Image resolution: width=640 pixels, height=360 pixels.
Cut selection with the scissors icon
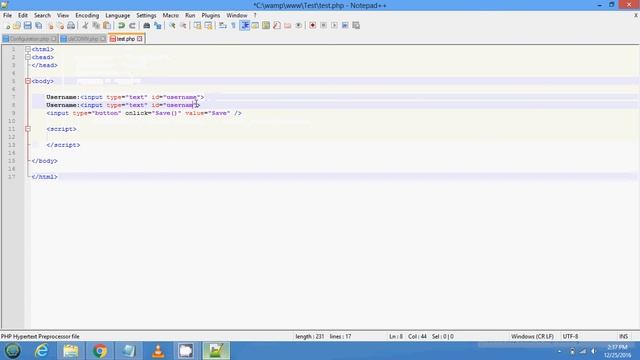(x=85, y=26)
